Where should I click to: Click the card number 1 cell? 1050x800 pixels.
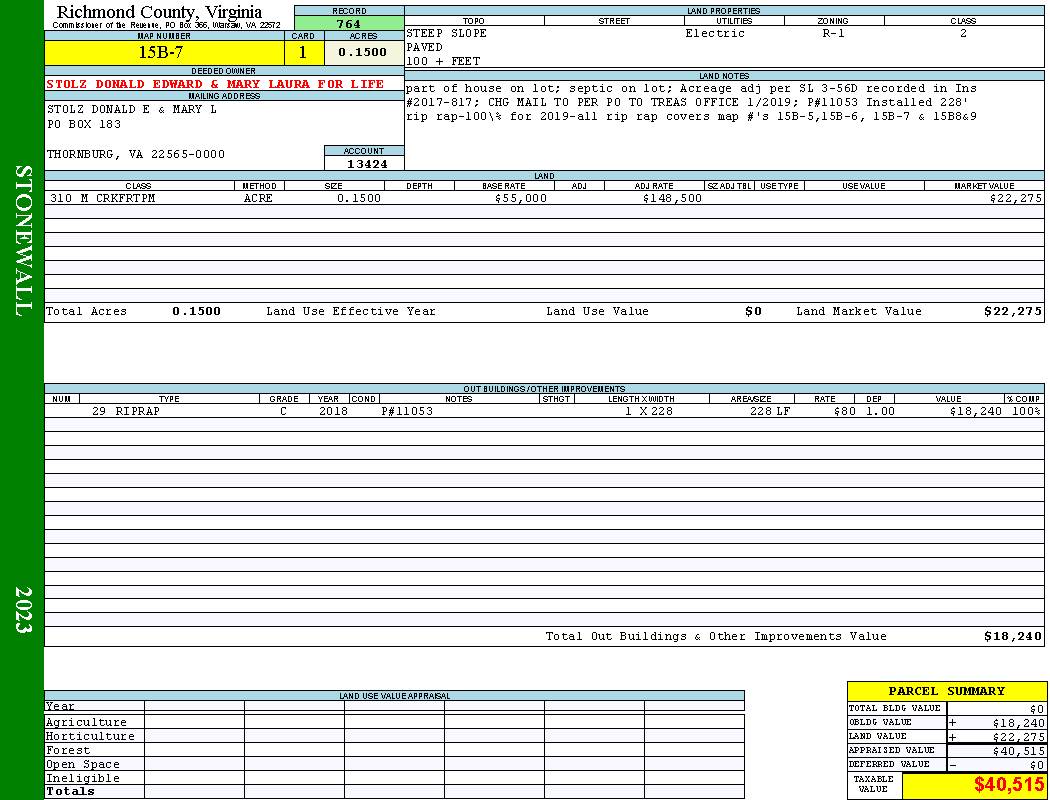point(303,52)
